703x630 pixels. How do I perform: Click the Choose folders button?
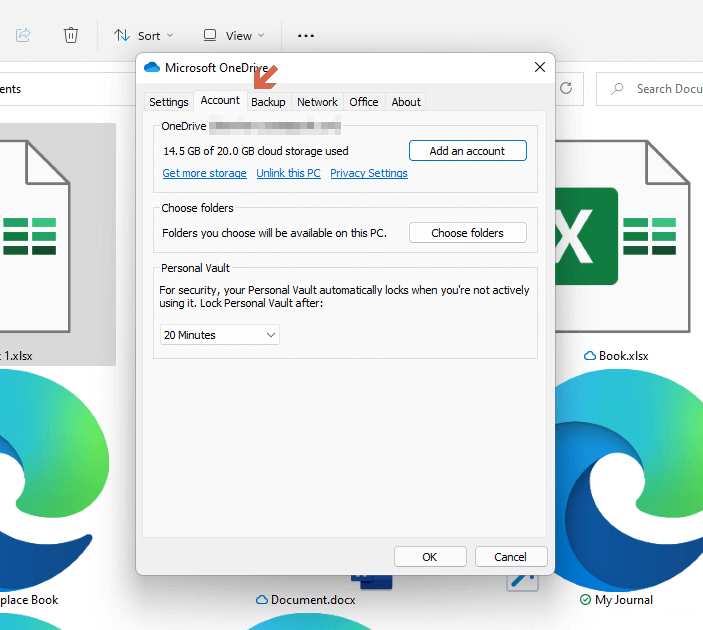pyautogui.click(x=468, y=233)
